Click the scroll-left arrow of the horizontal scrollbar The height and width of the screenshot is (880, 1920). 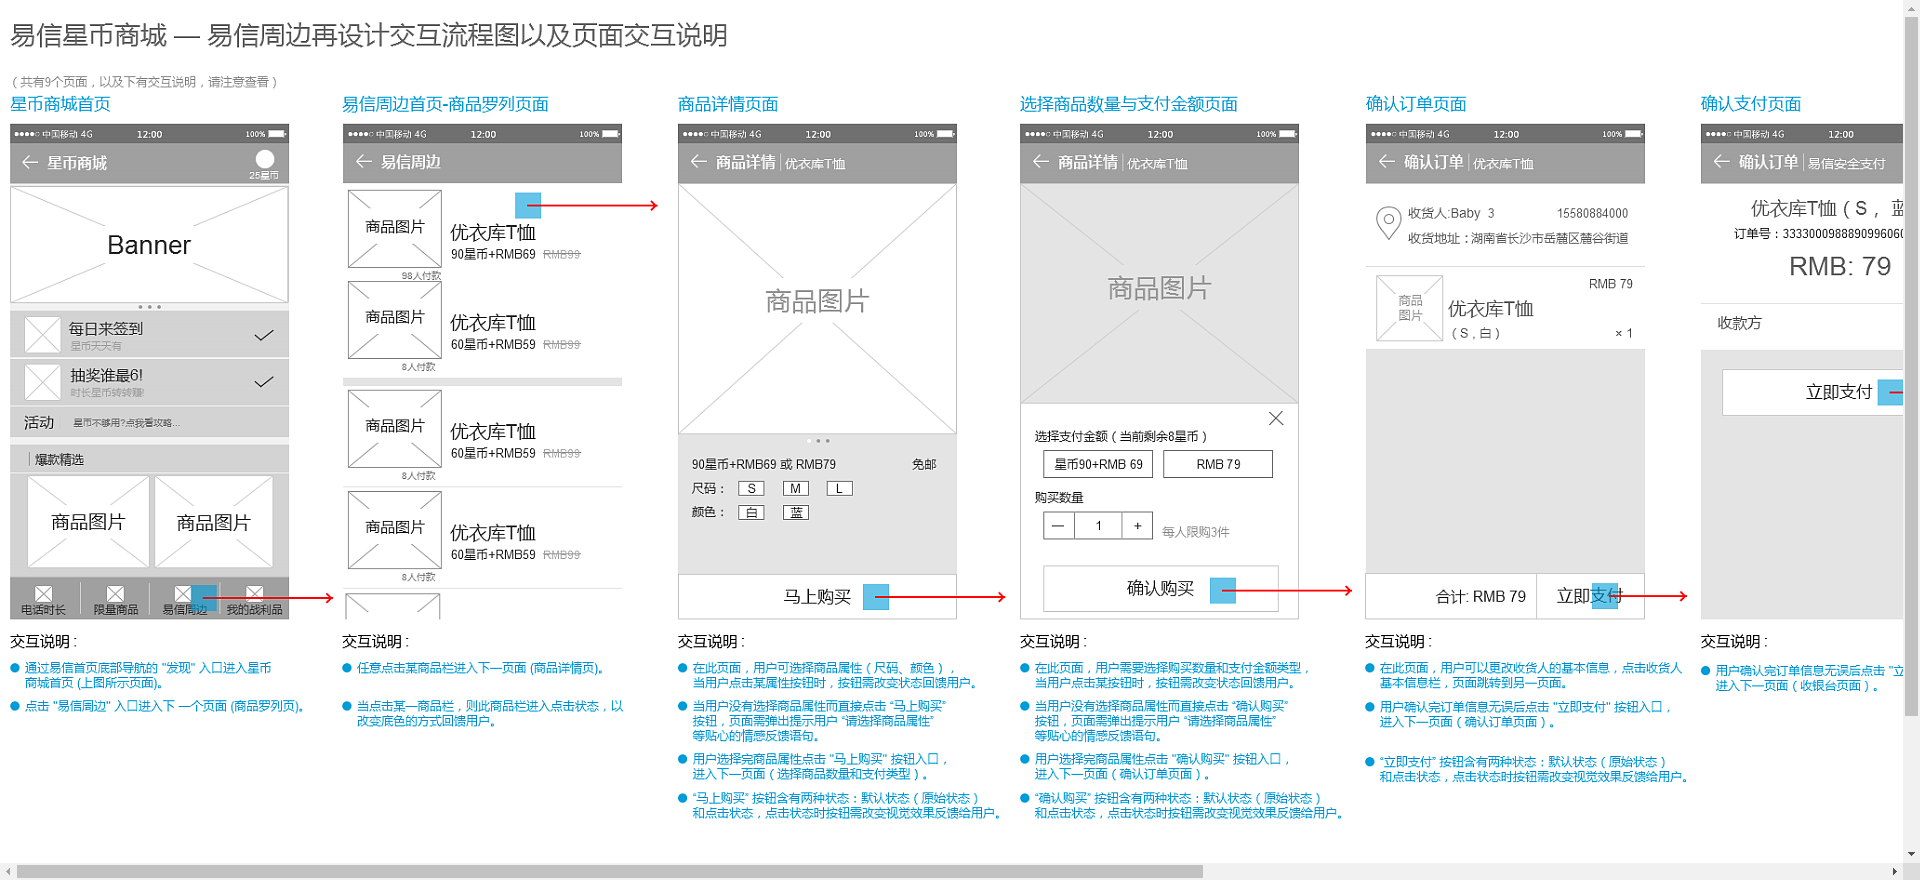8,872
